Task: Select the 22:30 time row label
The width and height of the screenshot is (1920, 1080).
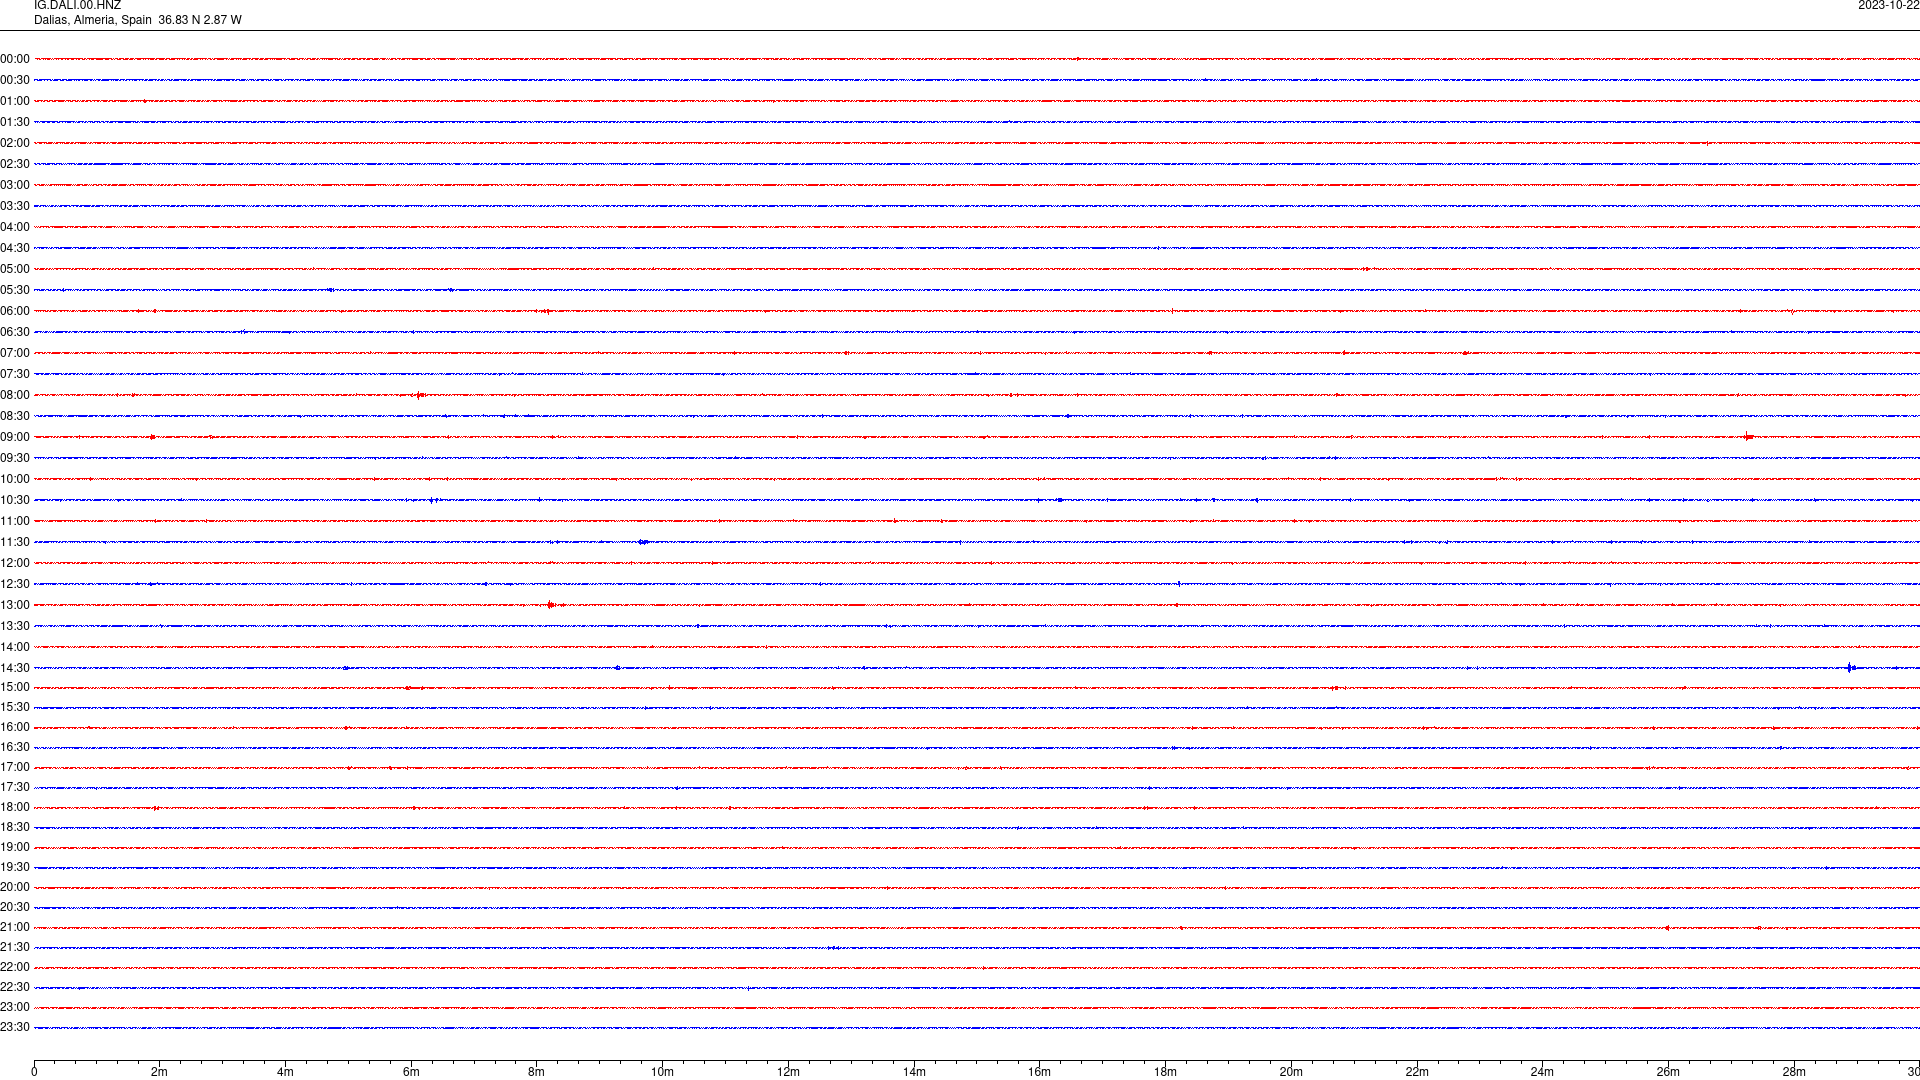Action: [15, 987]
